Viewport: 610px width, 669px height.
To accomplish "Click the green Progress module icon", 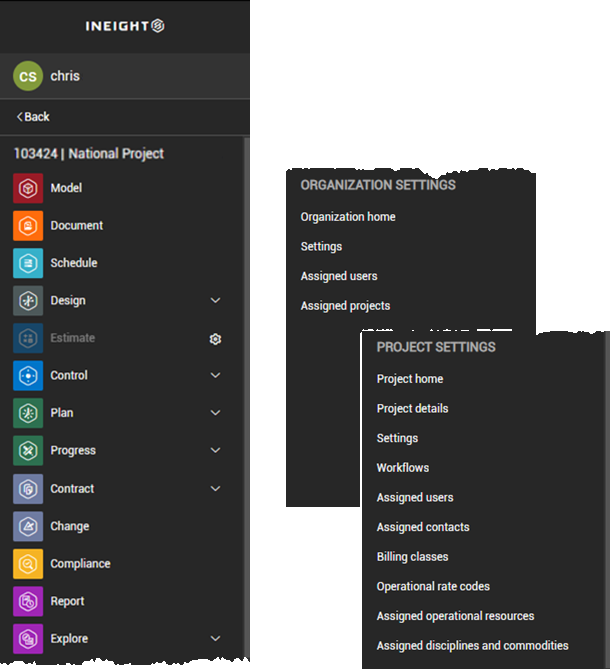I will [x=28, y=451].
